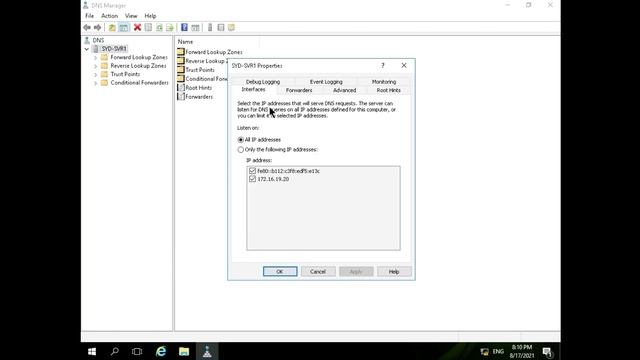Click the network icon in system tray

(484, 351)
